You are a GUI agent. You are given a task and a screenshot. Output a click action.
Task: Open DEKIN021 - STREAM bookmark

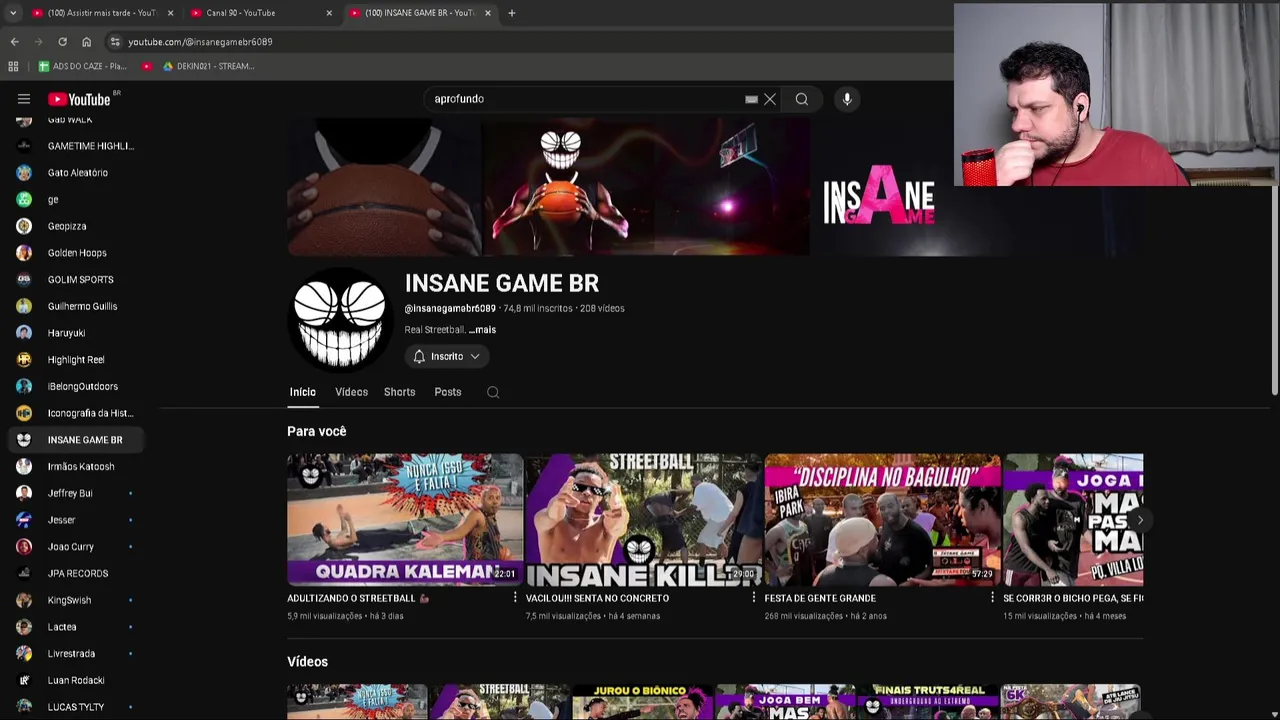[209, 66]
